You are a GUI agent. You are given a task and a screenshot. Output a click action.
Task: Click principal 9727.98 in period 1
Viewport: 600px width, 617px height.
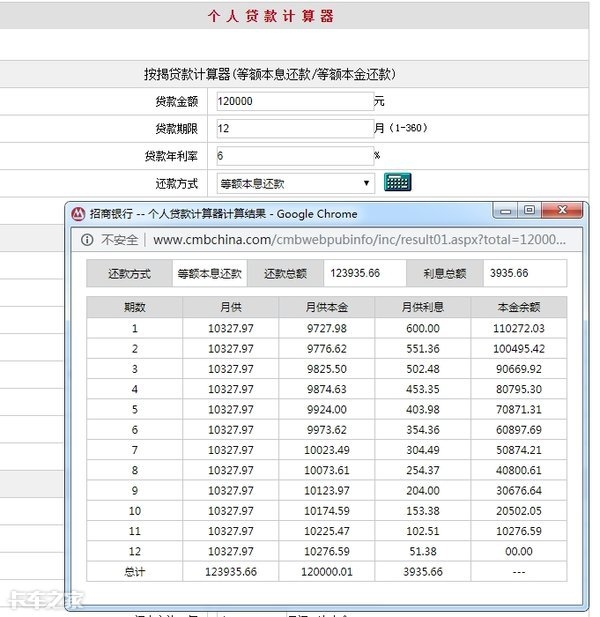[327, 328]
